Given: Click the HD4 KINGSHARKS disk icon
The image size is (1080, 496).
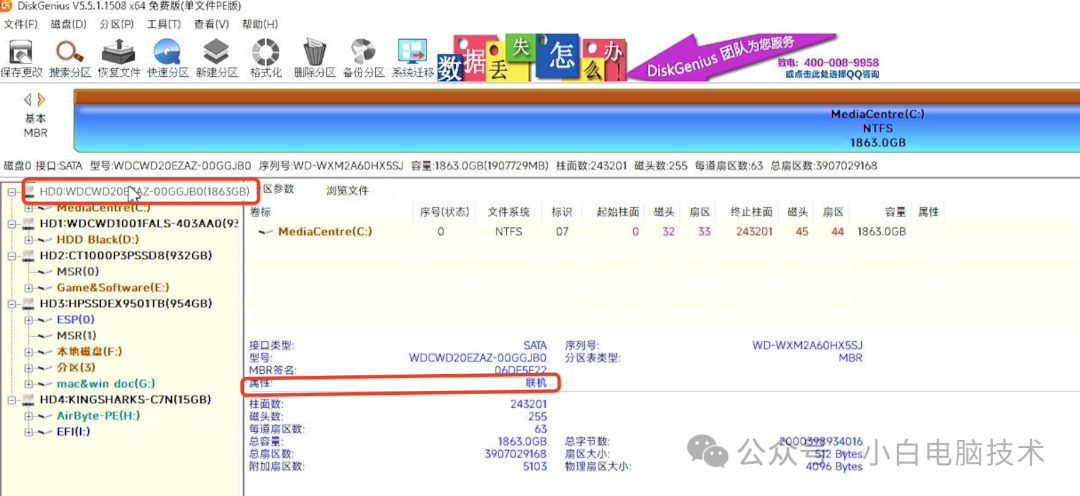Looking at the screenshot, I should click(28, 400).
